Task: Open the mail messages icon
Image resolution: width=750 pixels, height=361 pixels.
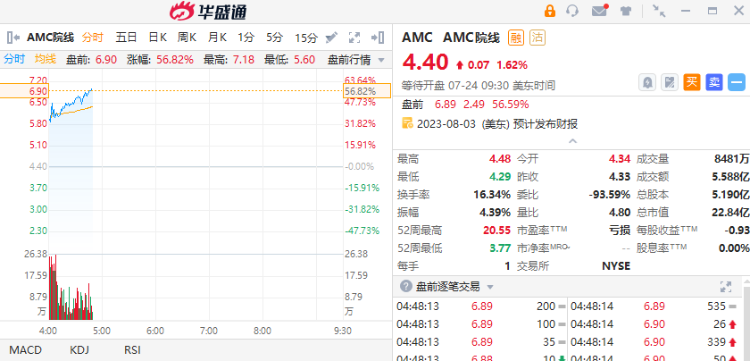Action: coord(600,11)
